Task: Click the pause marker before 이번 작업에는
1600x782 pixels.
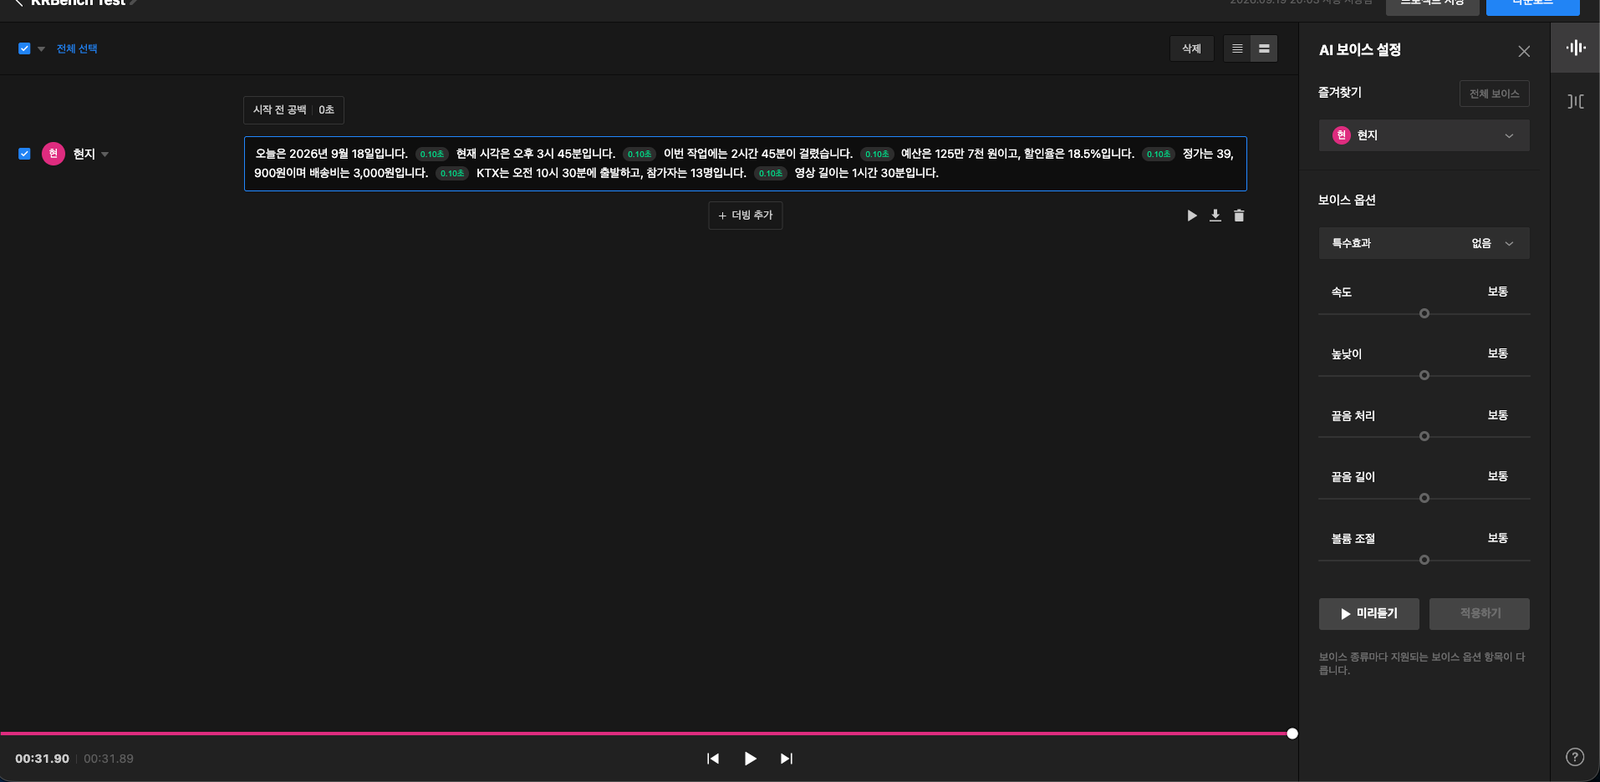Action: click(639, 154)
